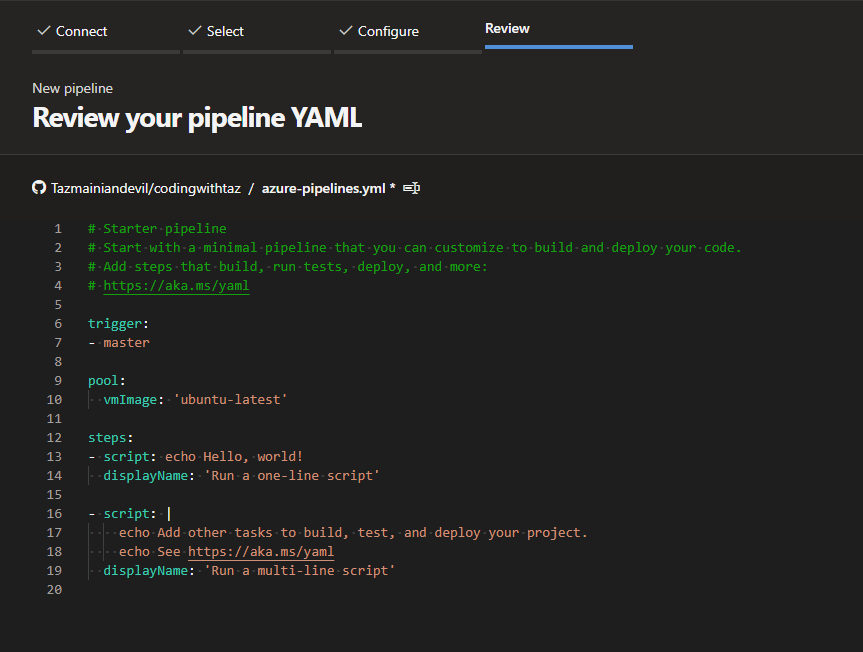The width and height of the screenshot is (863, 652).
Task: Return to the Select step tab
Action: (x=225, y=31)
